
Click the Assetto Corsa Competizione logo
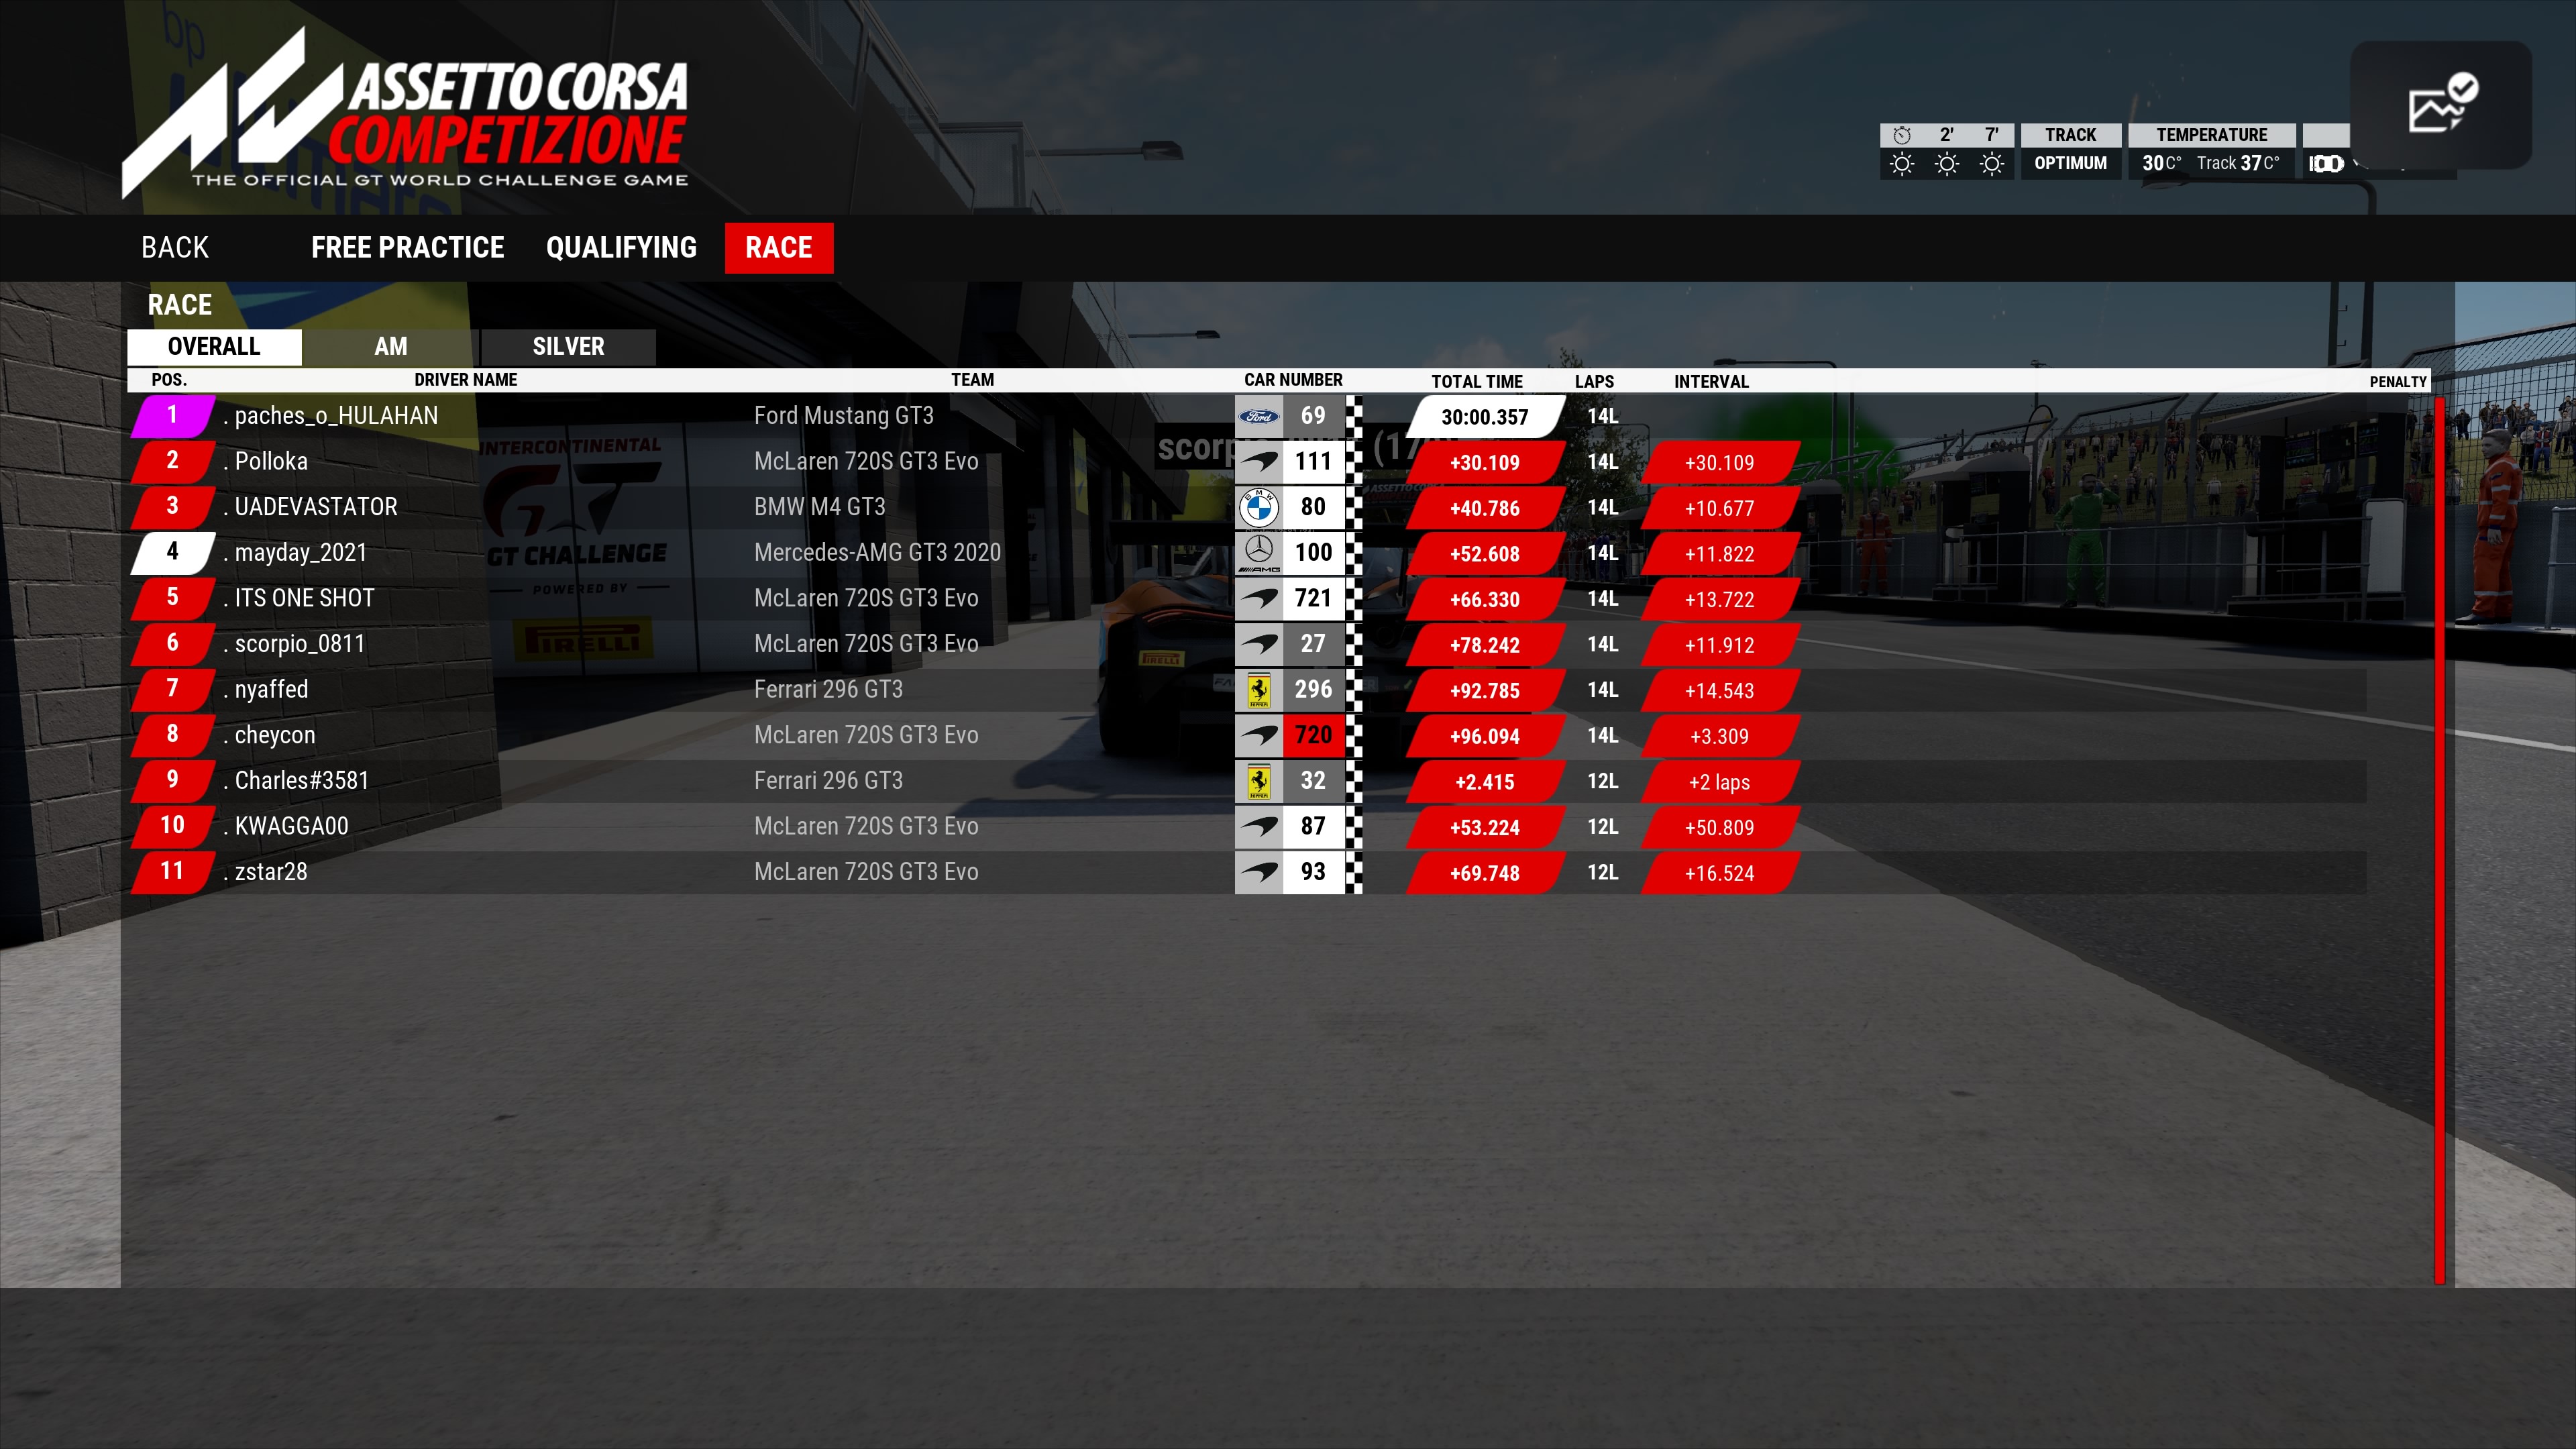405,112
